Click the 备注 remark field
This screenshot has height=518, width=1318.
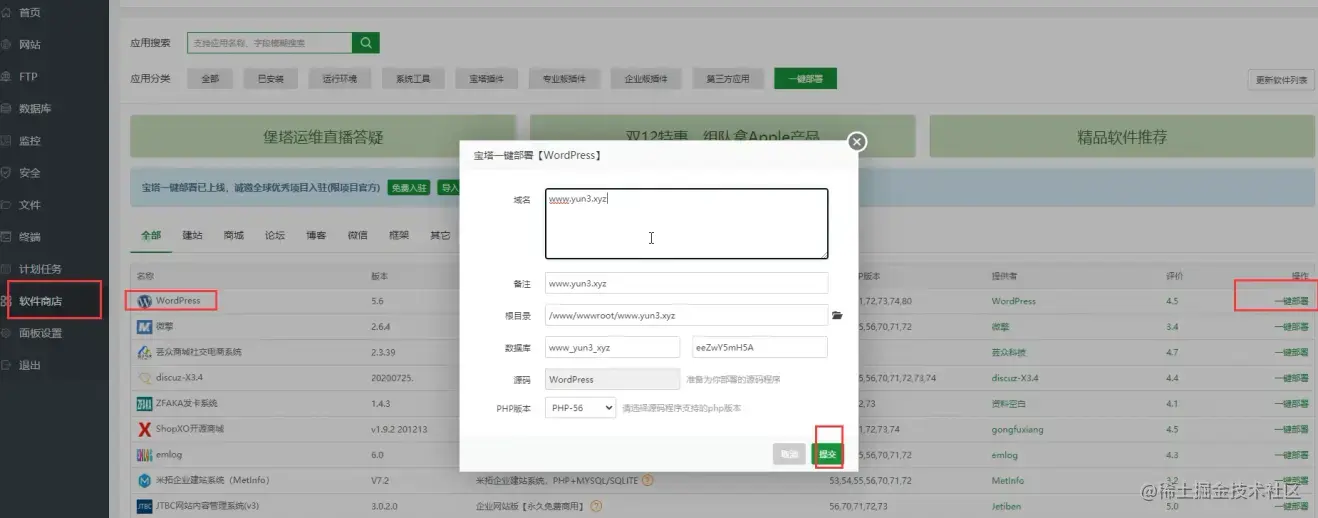(686, 283)
